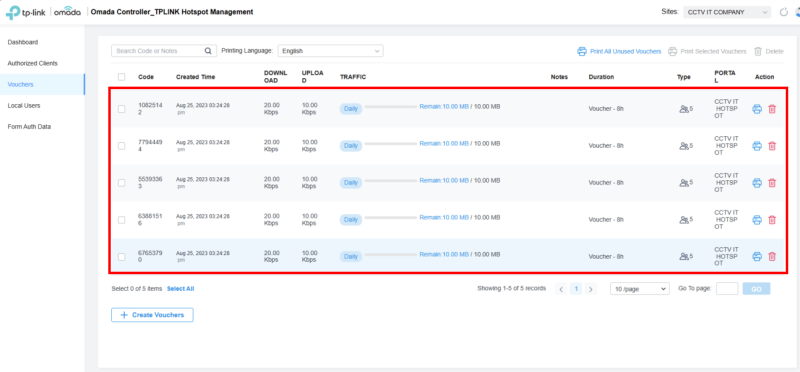Check the box for voucher 63881516
The image size is (800, 372).
coord(121,220)
